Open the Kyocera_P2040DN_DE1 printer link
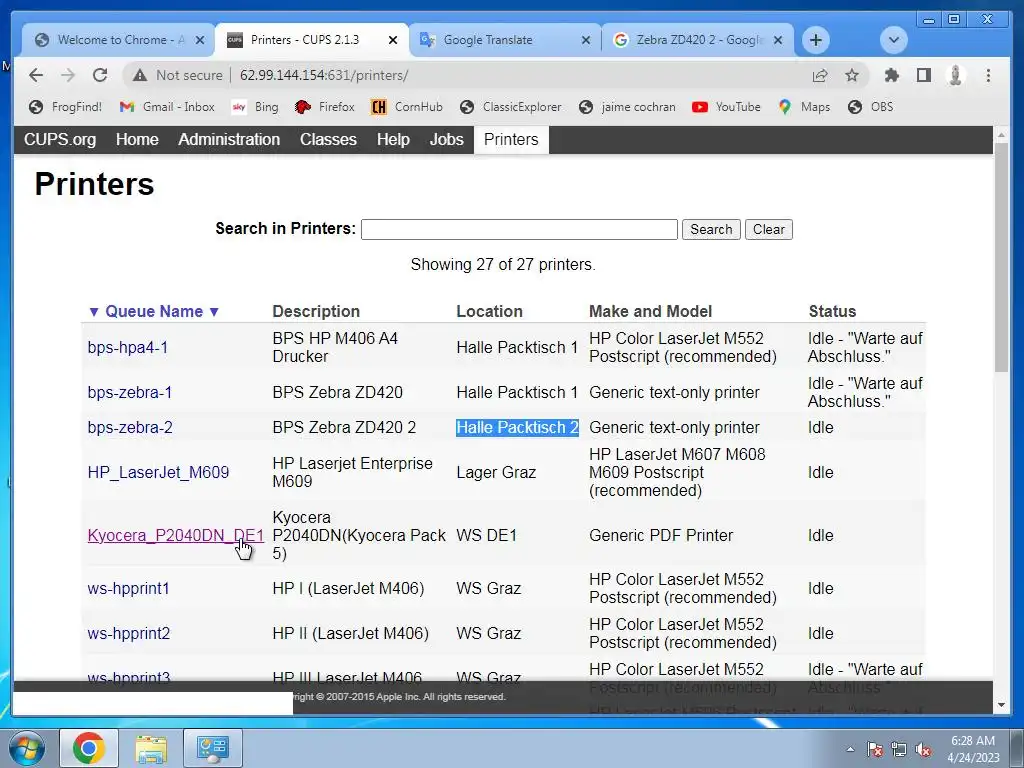This screenshot has width=1024, height=768. [176, 536]
